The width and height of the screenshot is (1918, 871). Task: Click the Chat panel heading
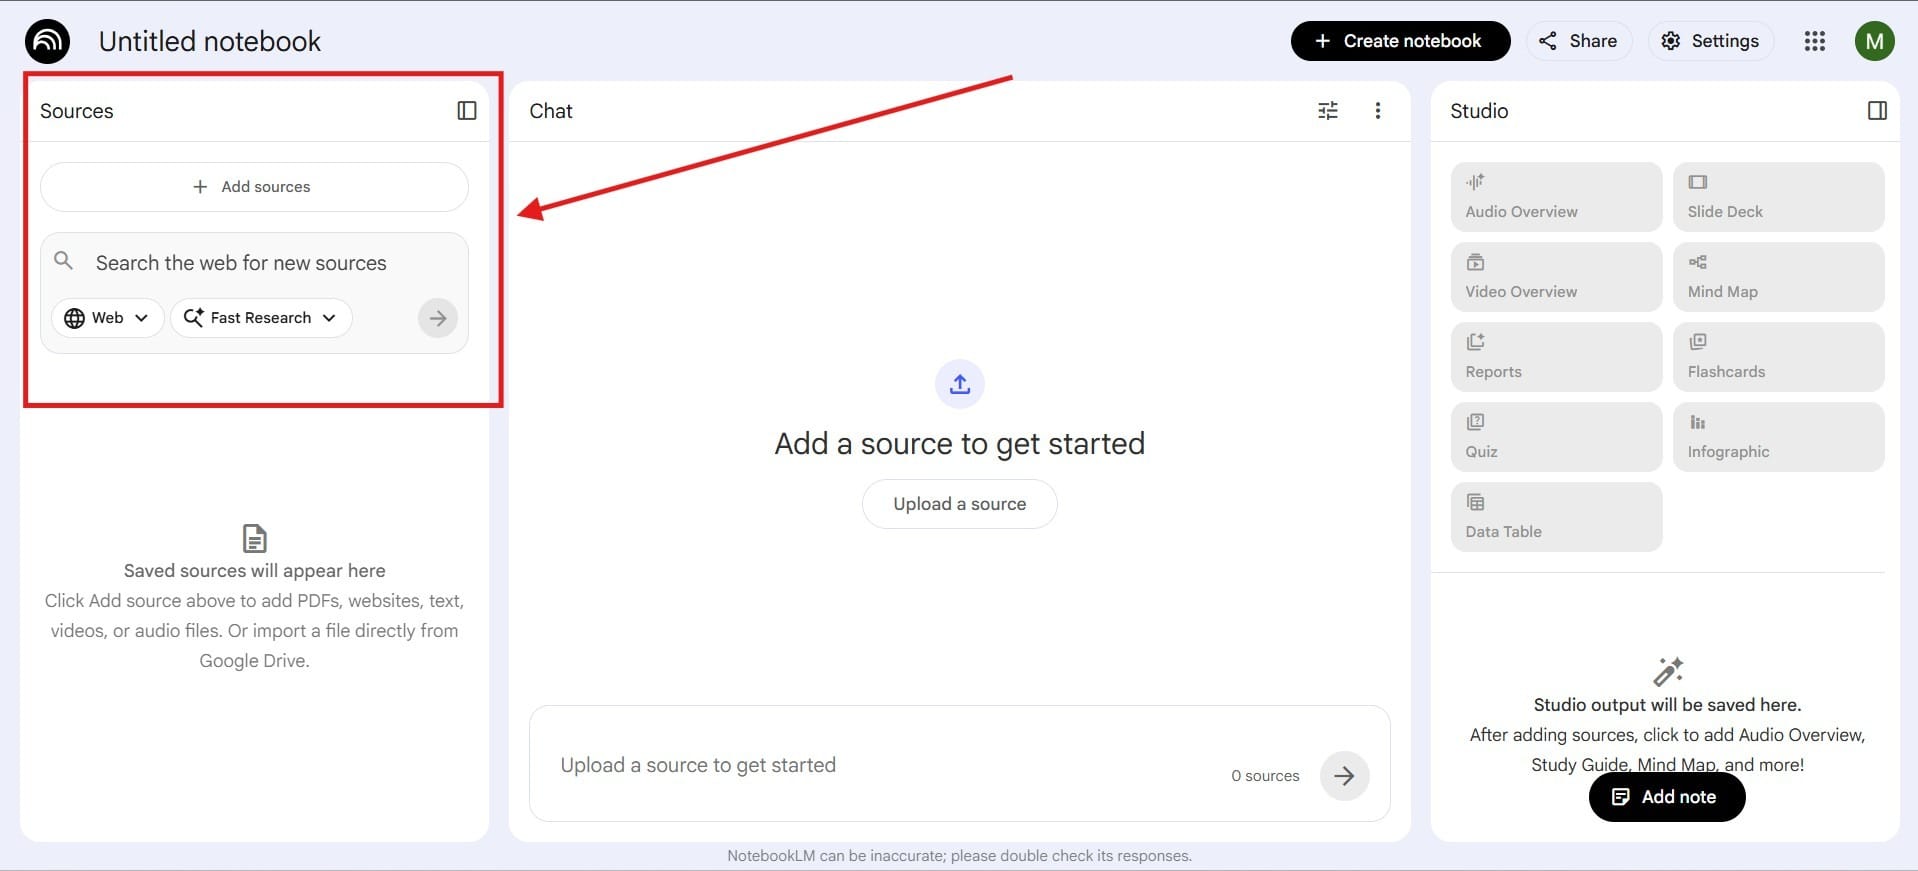pos(551,111)
